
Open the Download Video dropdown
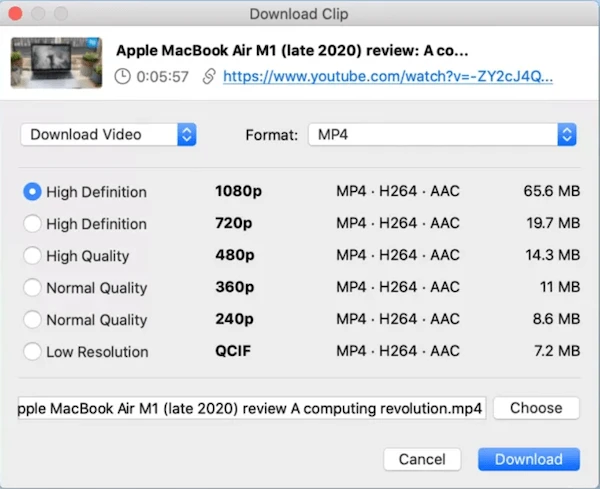click(108, 135)
